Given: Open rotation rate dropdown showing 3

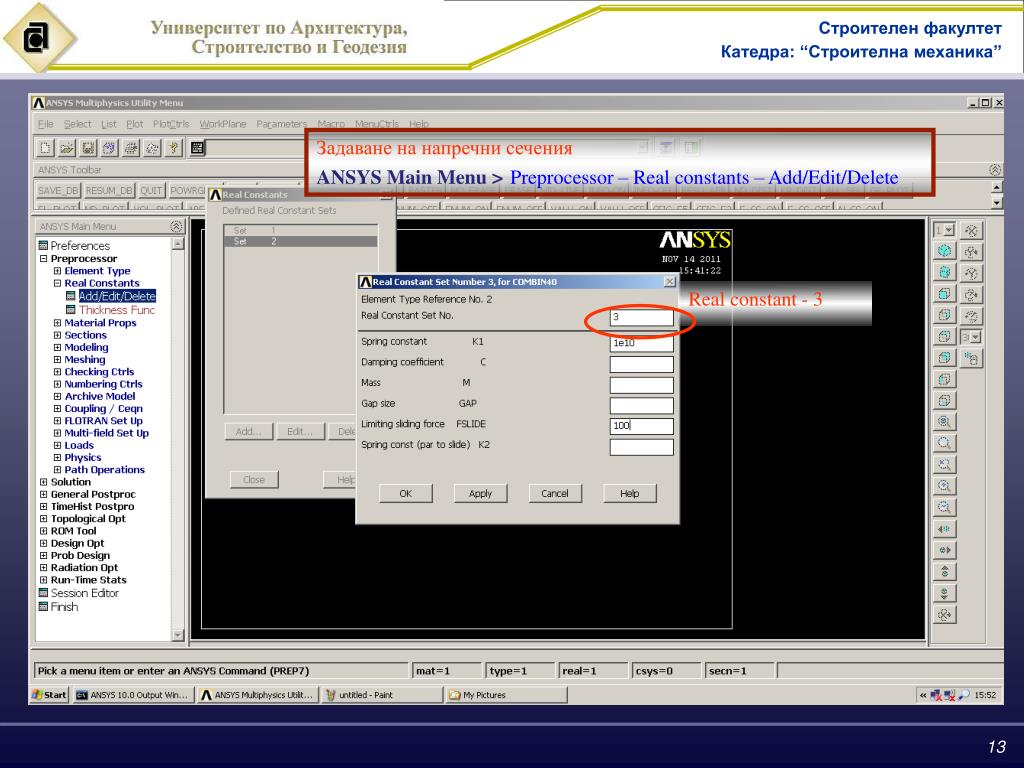Looking at the screenshot, I should pos(976,337).
